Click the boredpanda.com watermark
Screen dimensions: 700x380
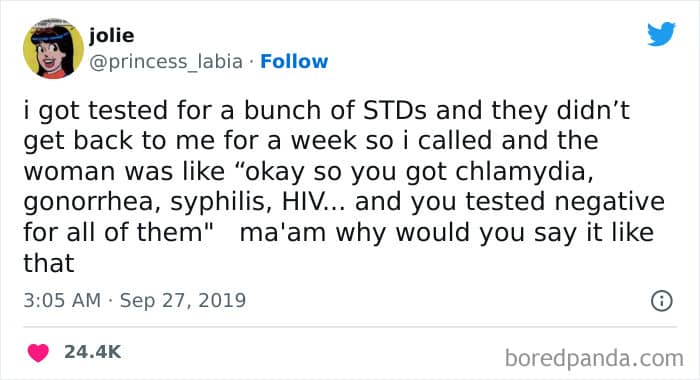tap(594, 359)
